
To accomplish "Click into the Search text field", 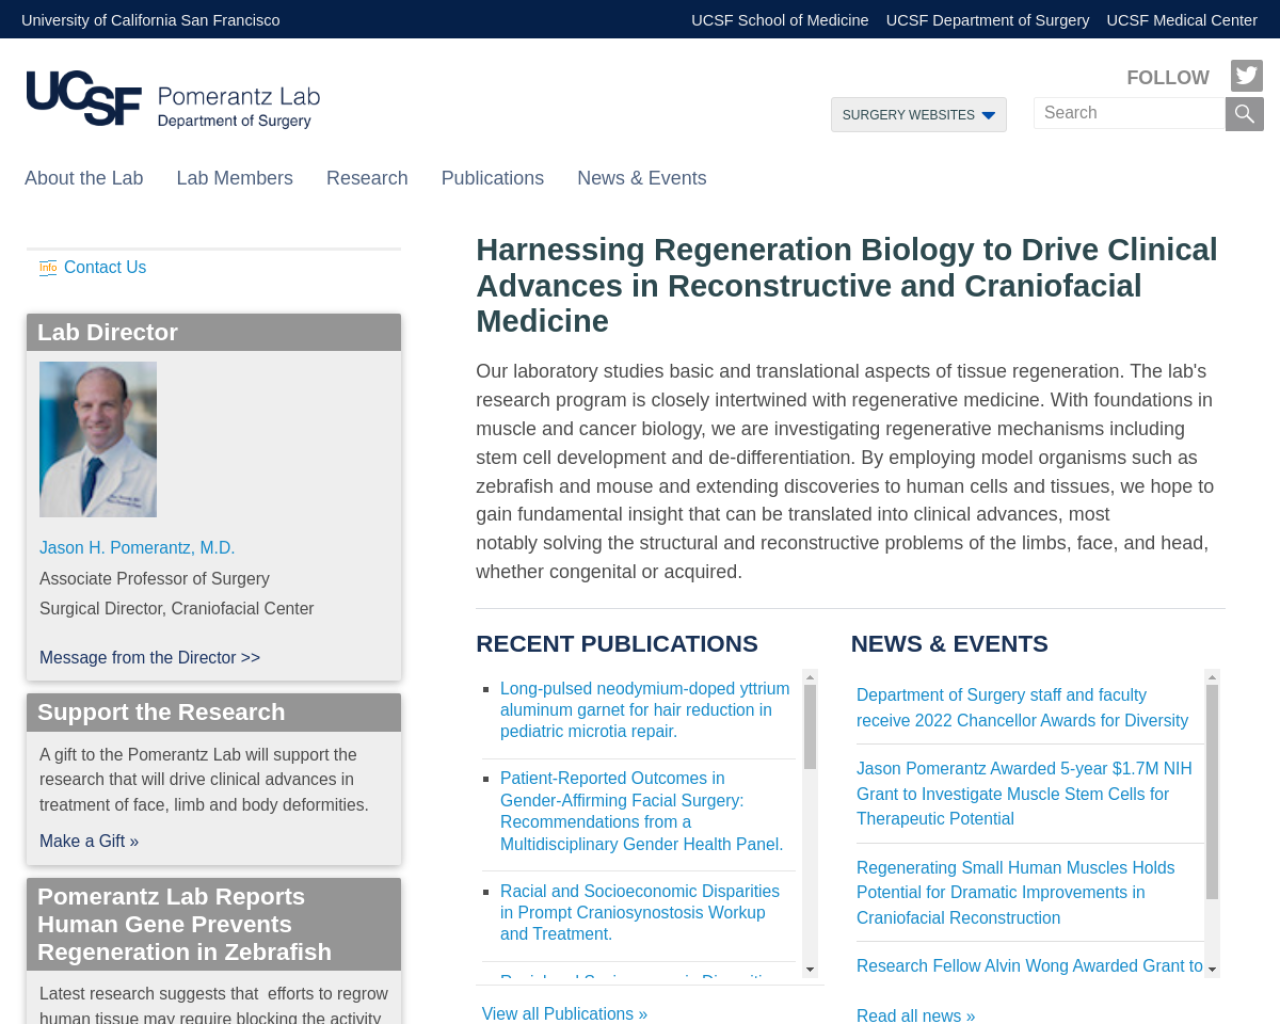I will tap(1129, 113).
